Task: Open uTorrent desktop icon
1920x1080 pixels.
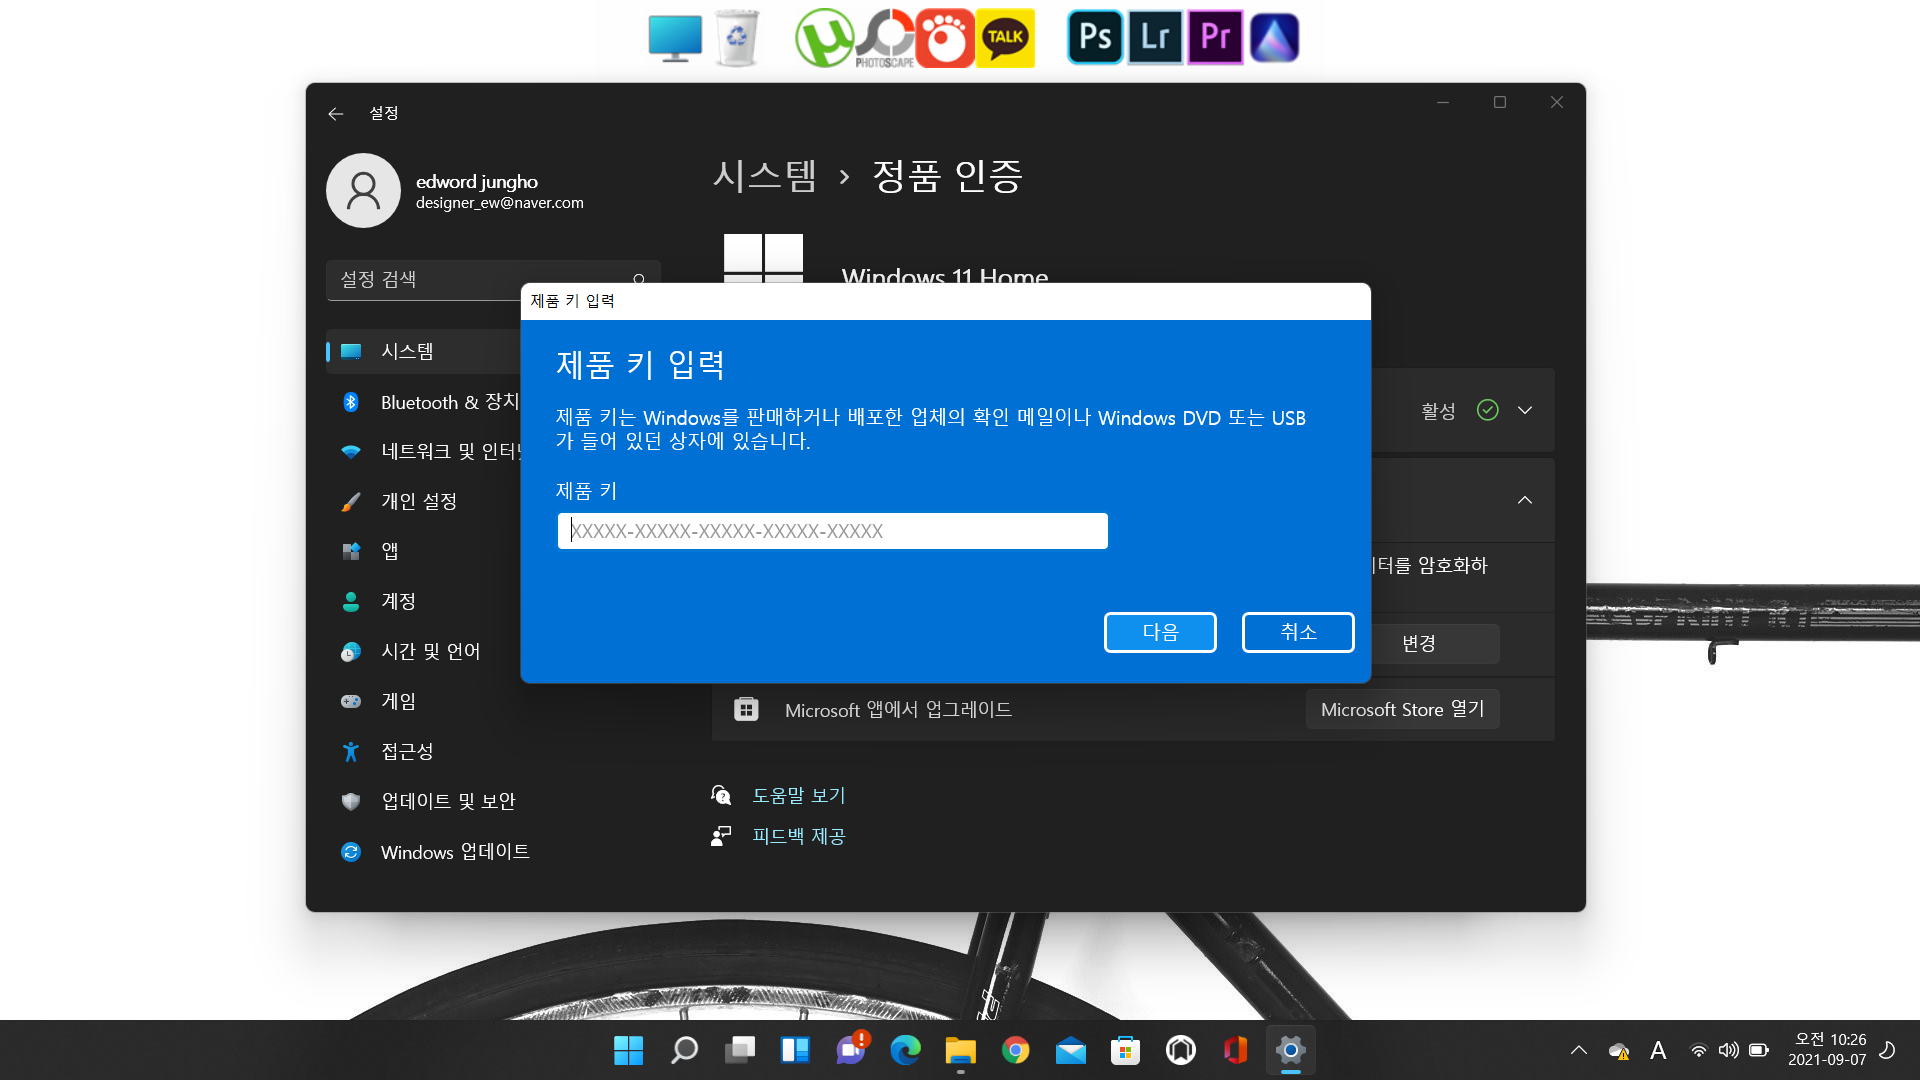Action: pyautogui.click(x=823, y=38)
